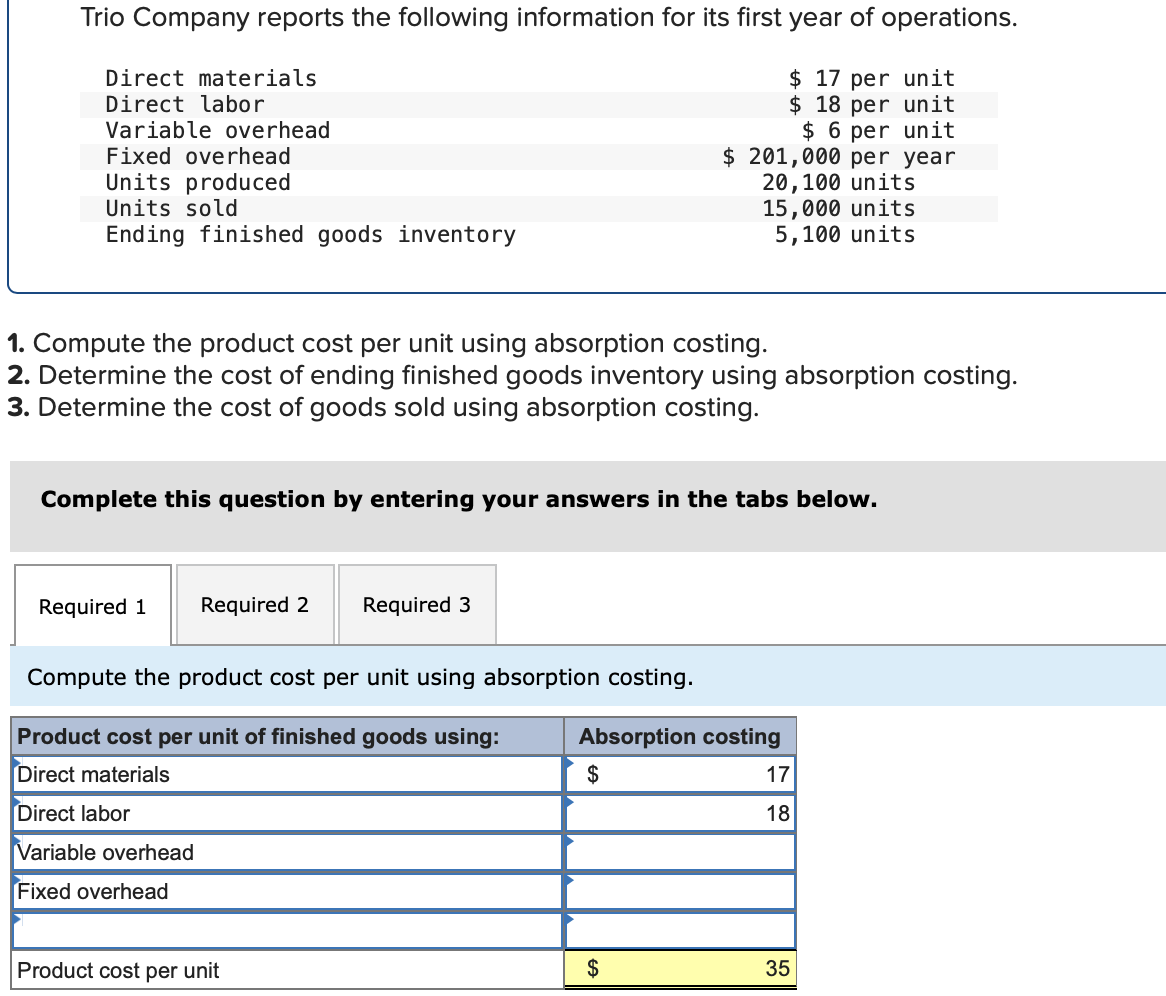Click the blue marker beside the 17 entry
This screenshot has height=996, width=1166.
click(568, 765)
